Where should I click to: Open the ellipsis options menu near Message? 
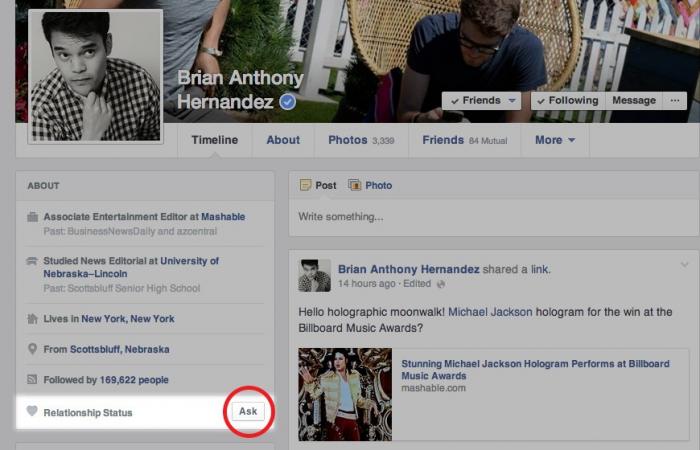[x=676, y=101]
